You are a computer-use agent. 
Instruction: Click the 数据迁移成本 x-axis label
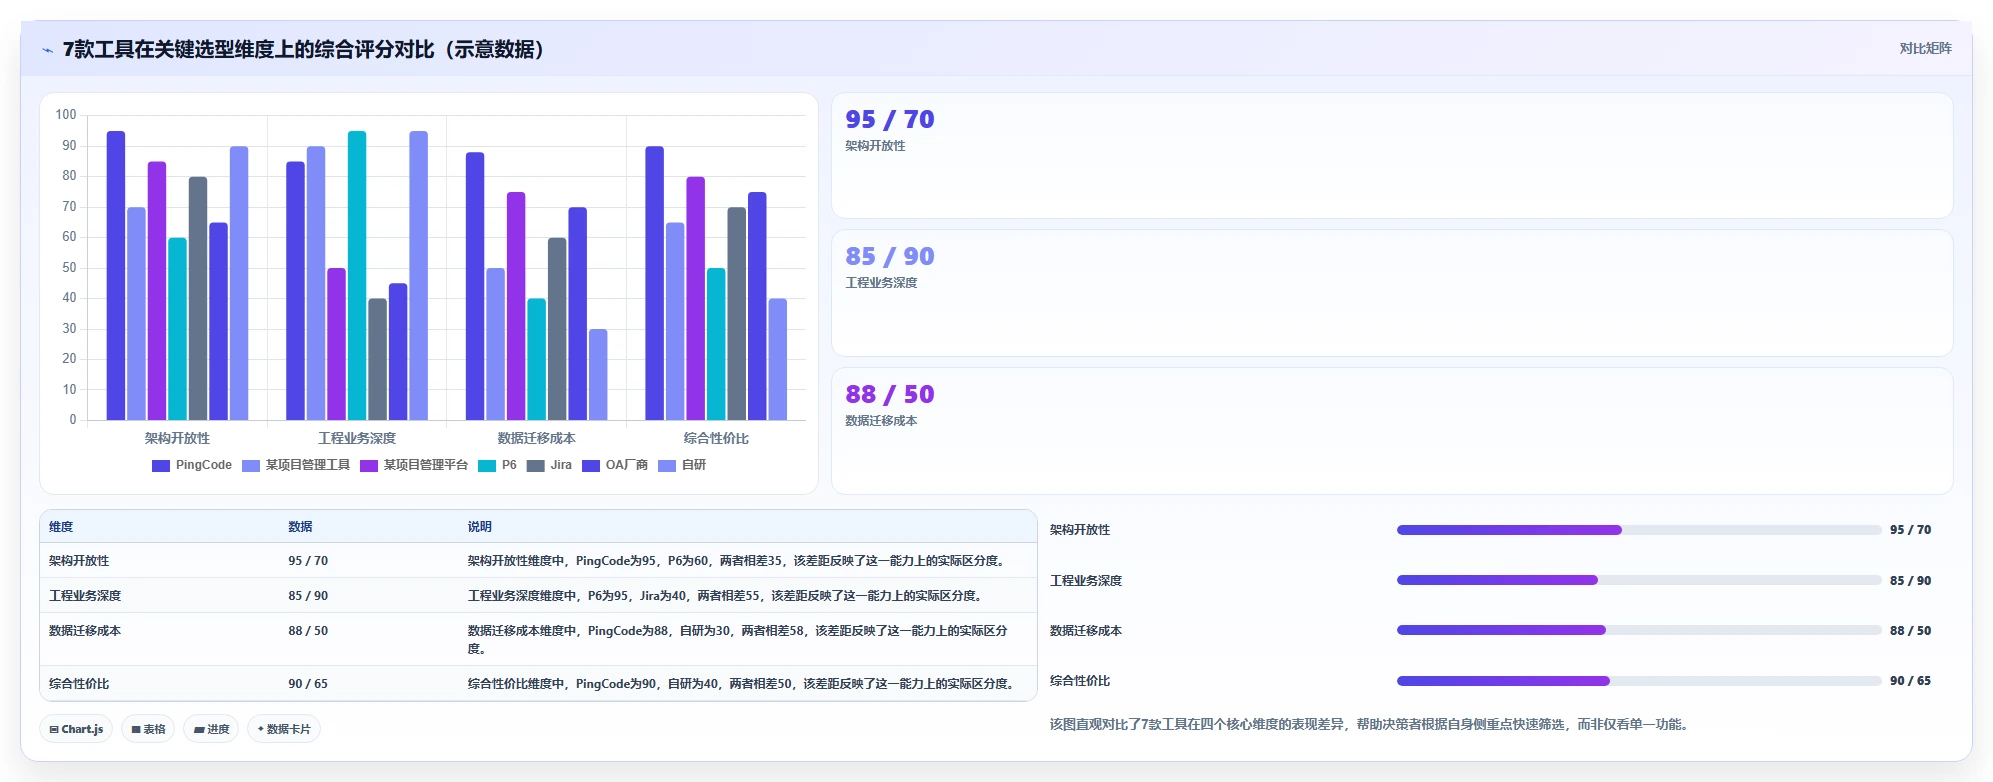tap(537, 438)
